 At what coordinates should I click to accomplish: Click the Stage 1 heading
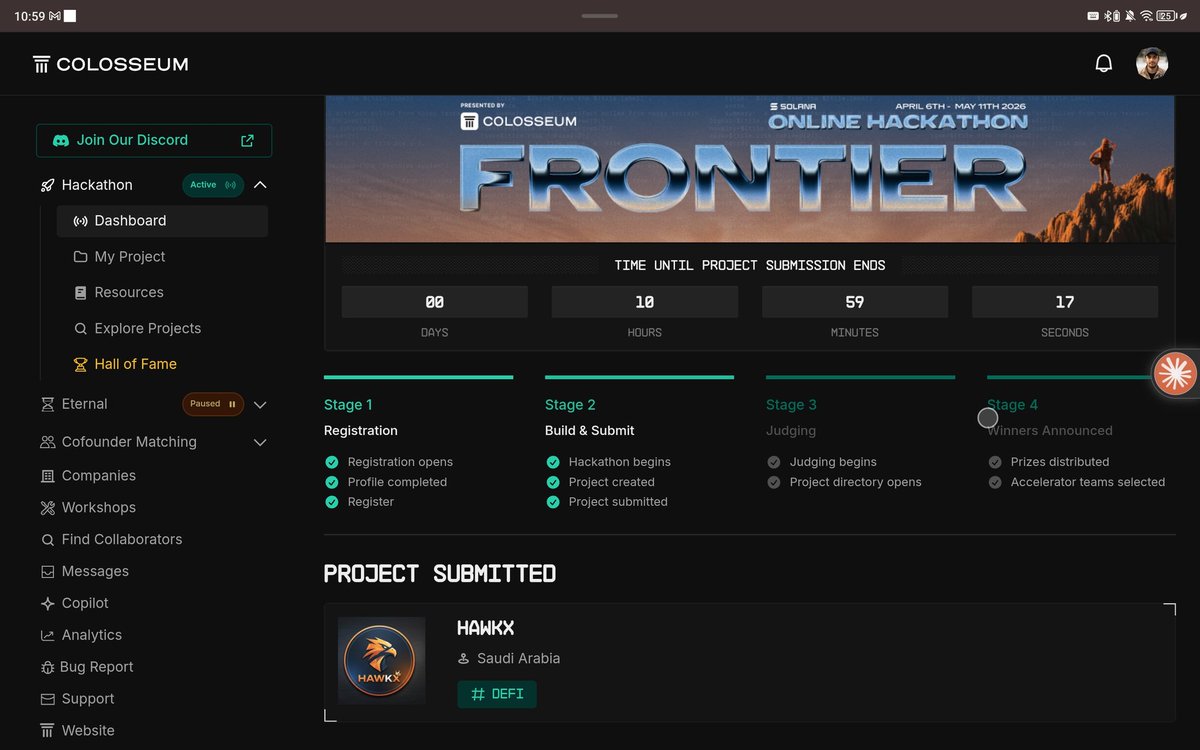(348, 405)
